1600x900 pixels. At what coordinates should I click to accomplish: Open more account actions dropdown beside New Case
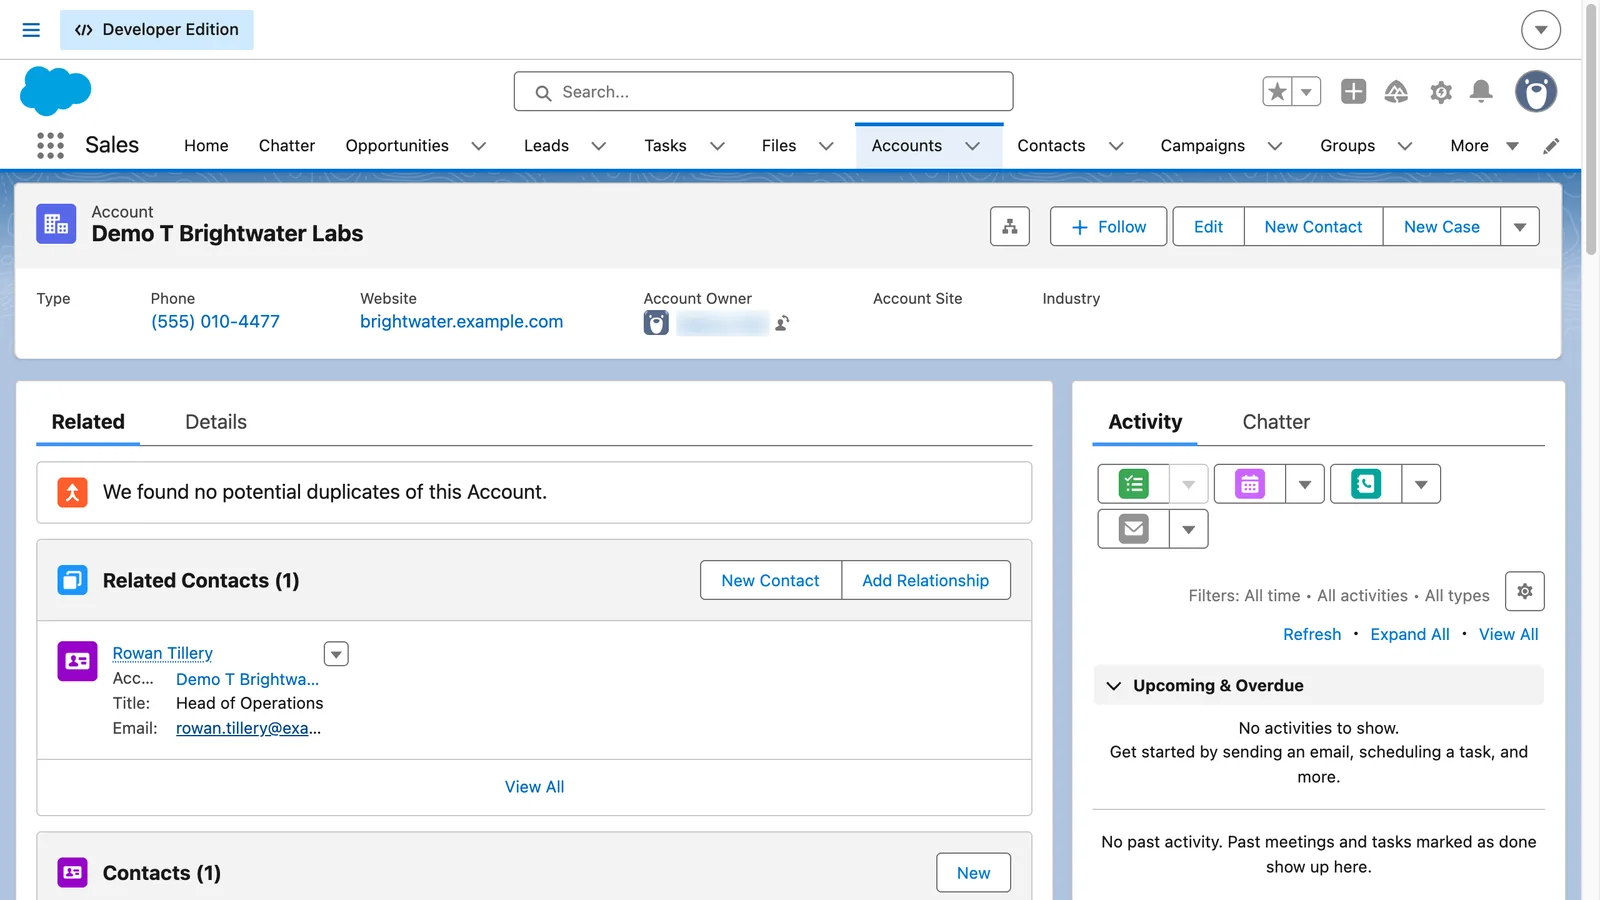1520,227
